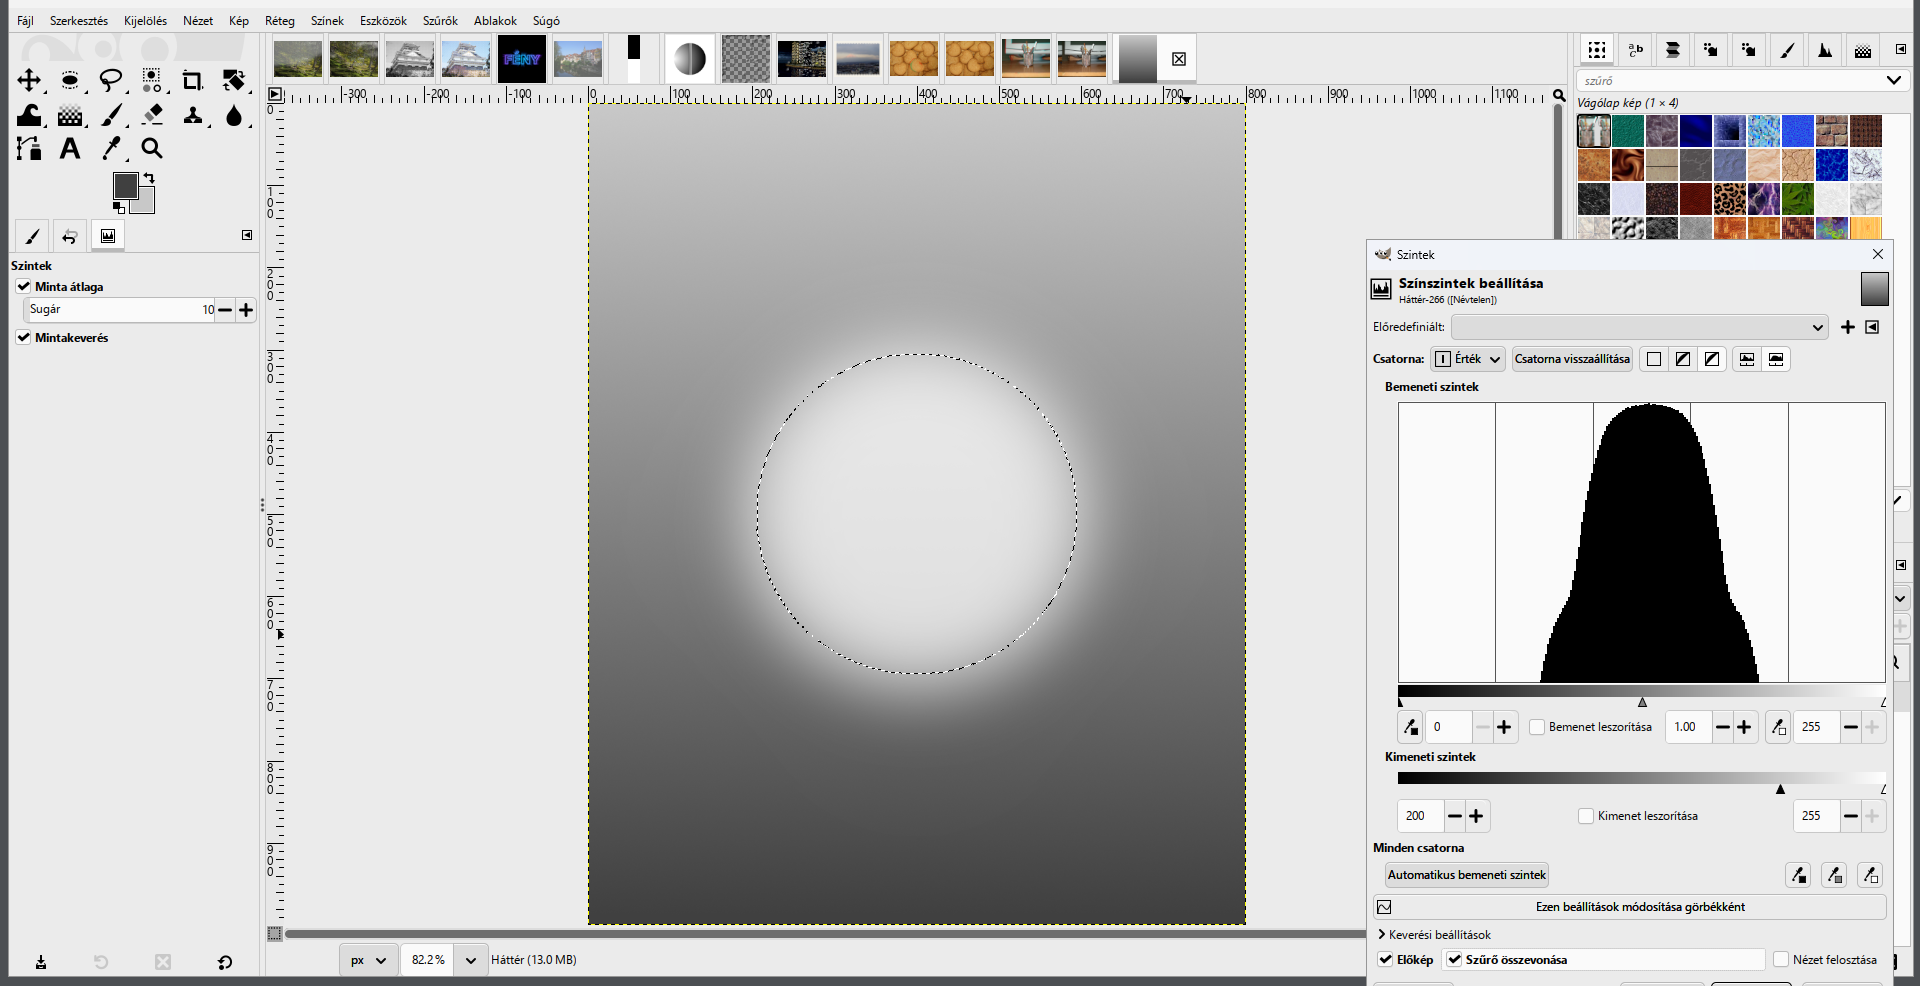Click Automatikus bemeneti szintek button
Image resolution: width=1920 pixels, height=986 pixels.
(x=1467, y=875)
